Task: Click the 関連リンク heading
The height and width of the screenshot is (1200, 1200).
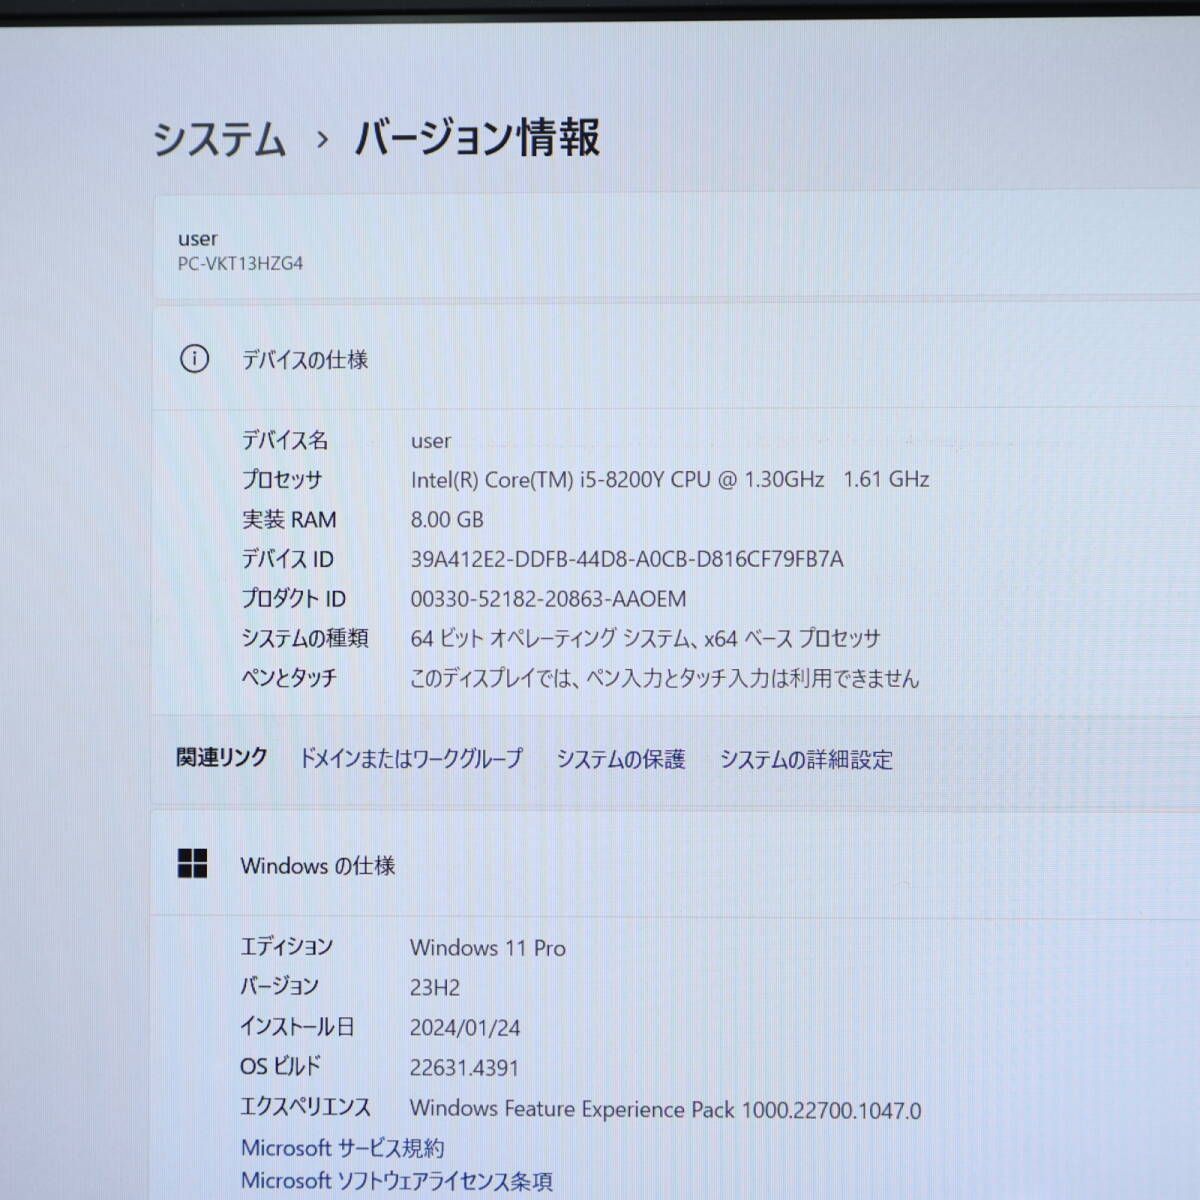Action: coord(221,758)
